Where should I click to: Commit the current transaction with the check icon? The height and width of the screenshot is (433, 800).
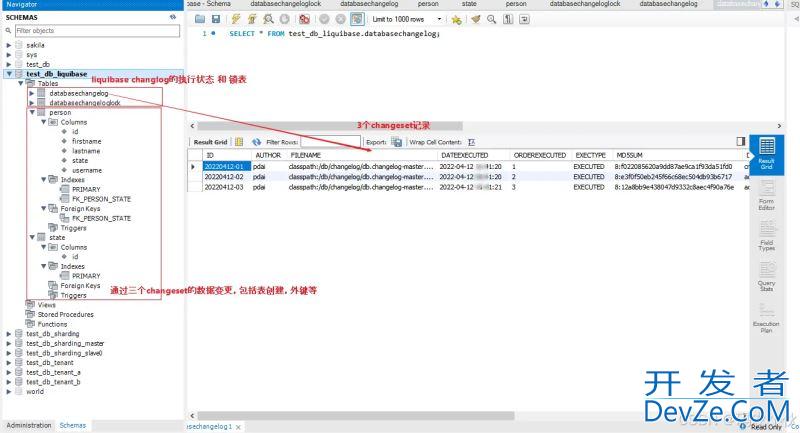point(324,19)
